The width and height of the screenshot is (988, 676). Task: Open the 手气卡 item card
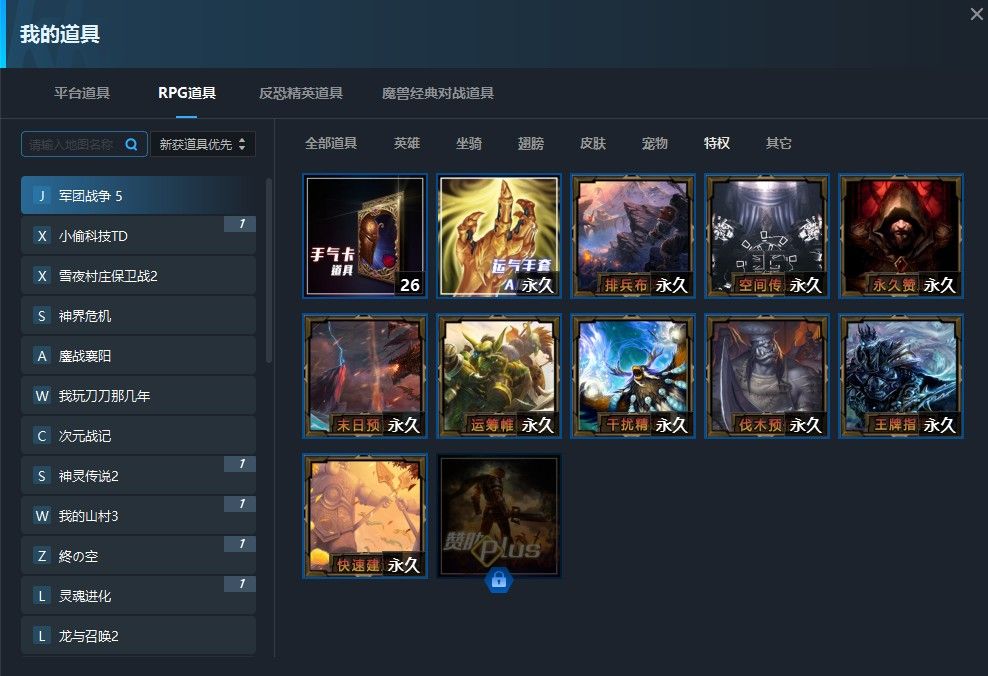(x=365, y=236)
